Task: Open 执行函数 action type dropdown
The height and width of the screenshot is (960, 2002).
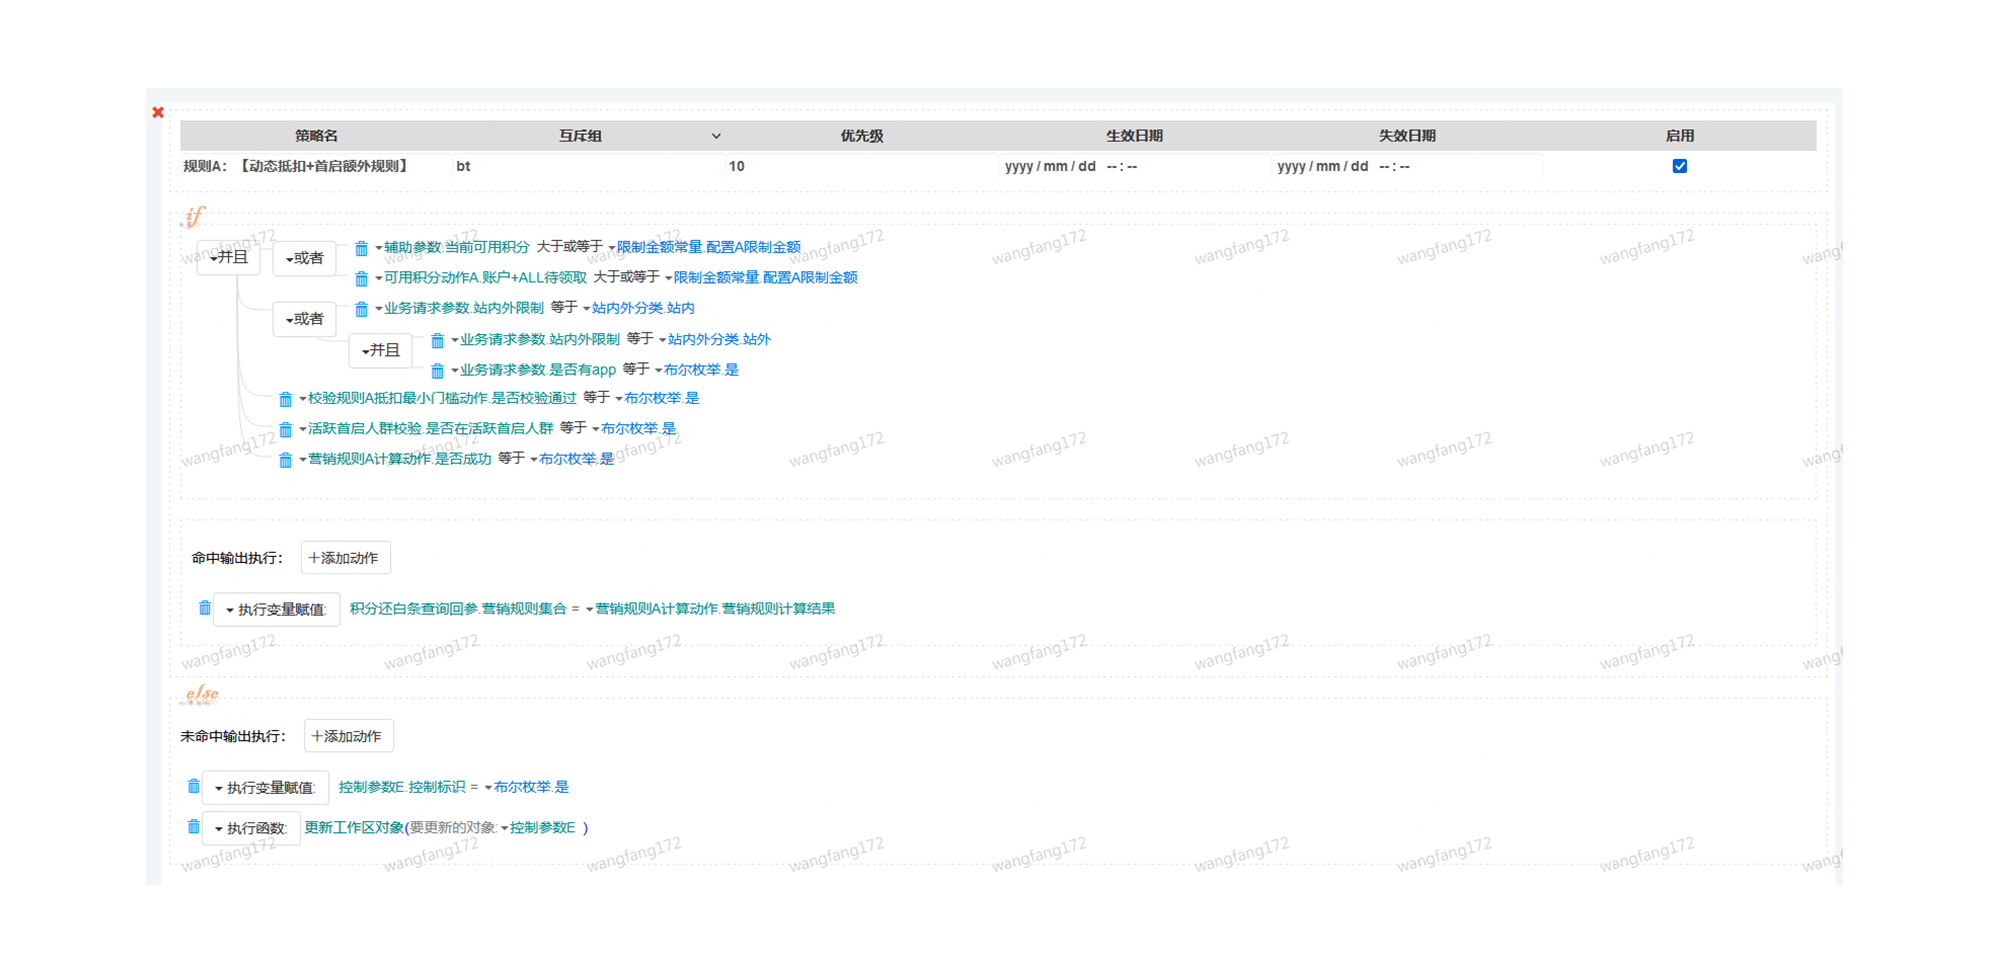Action: click(x=251, y=828)
